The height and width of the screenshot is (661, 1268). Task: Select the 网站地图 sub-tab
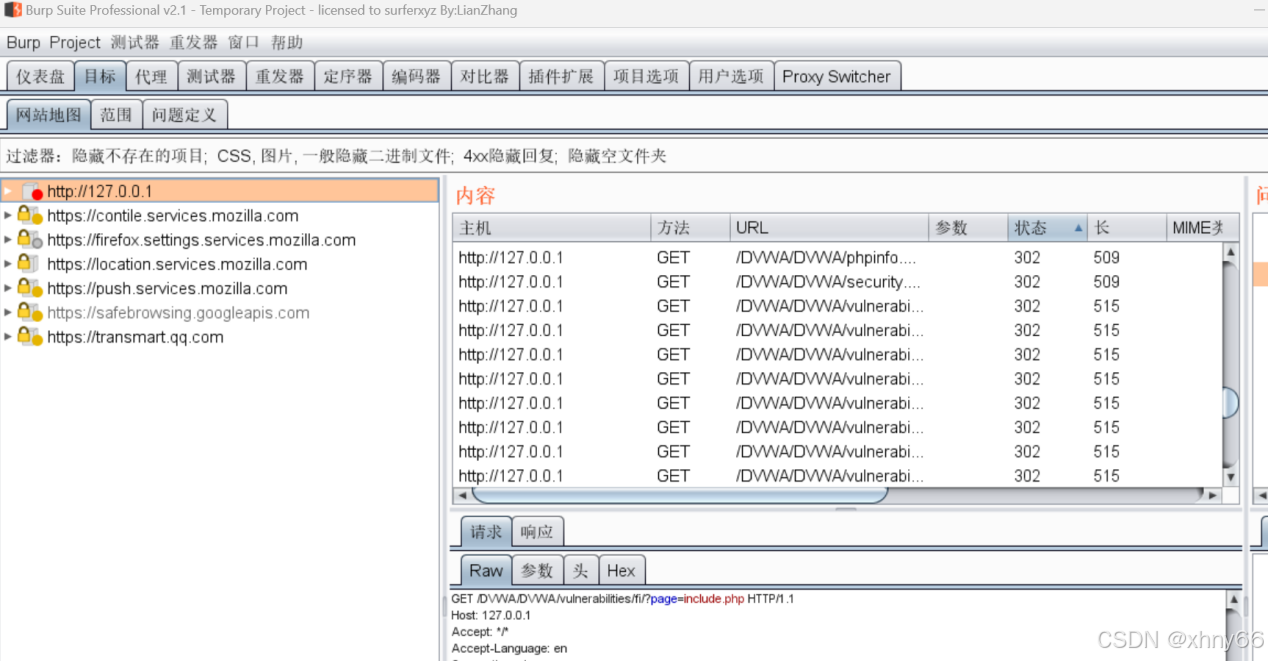[x=49, y=114]
